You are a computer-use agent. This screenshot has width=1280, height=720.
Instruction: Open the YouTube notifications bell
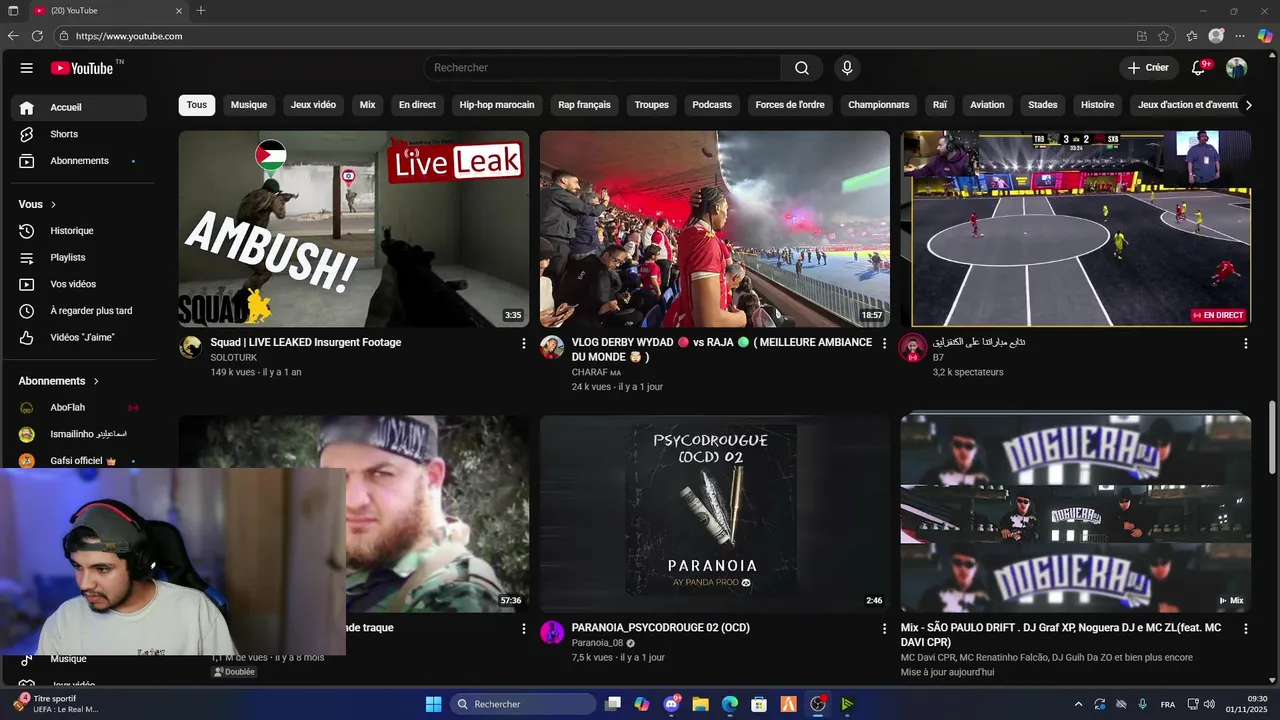coord(1199,68)
